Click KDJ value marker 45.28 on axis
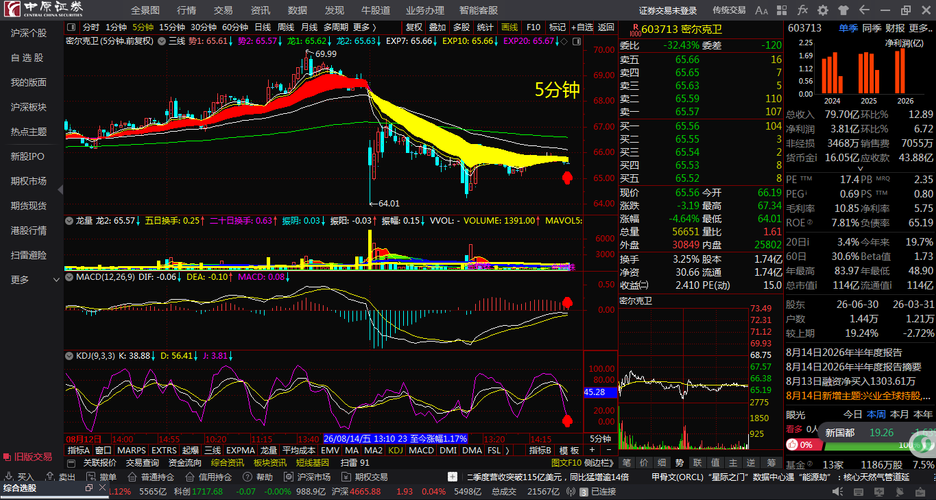The height and width of the screenshot is (500, 936). tap(599, 392)
